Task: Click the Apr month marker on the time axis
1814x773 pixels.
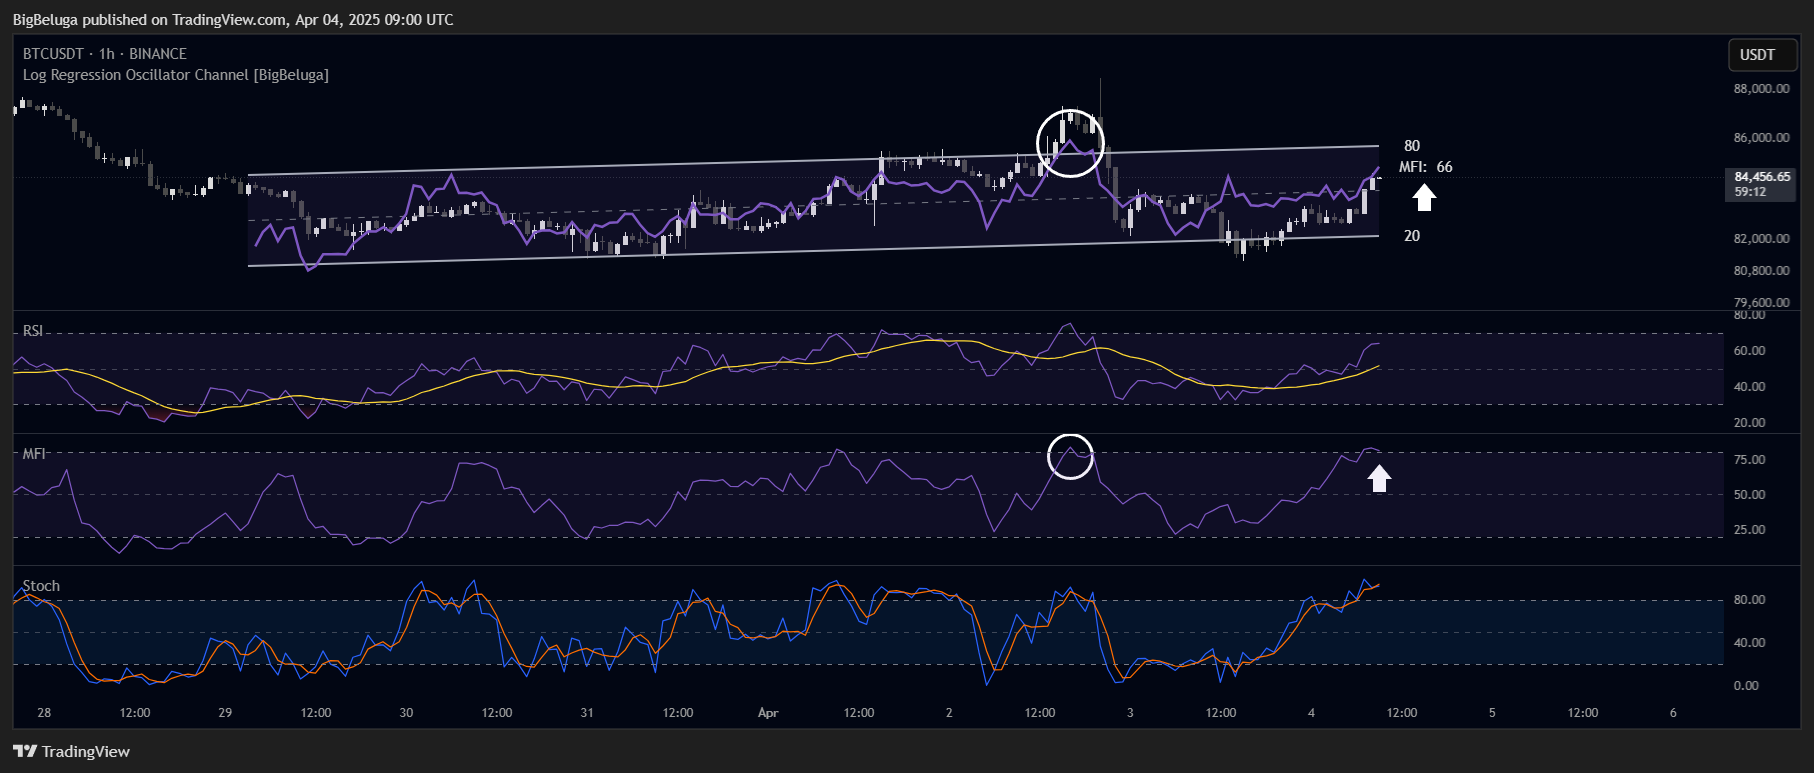Action: coord(768,713)
